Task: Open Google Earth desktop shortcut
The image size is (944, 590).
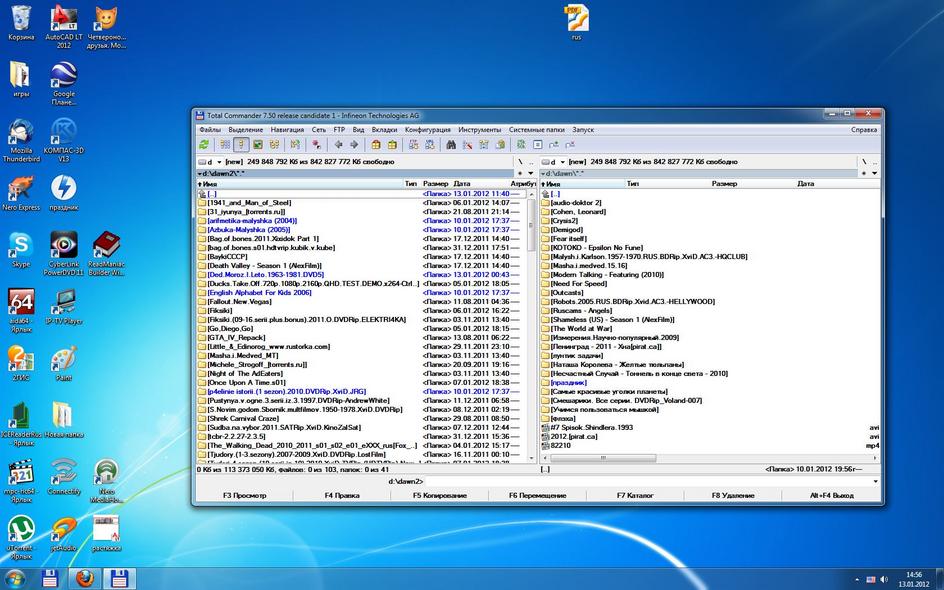Action: coord(64,83)
